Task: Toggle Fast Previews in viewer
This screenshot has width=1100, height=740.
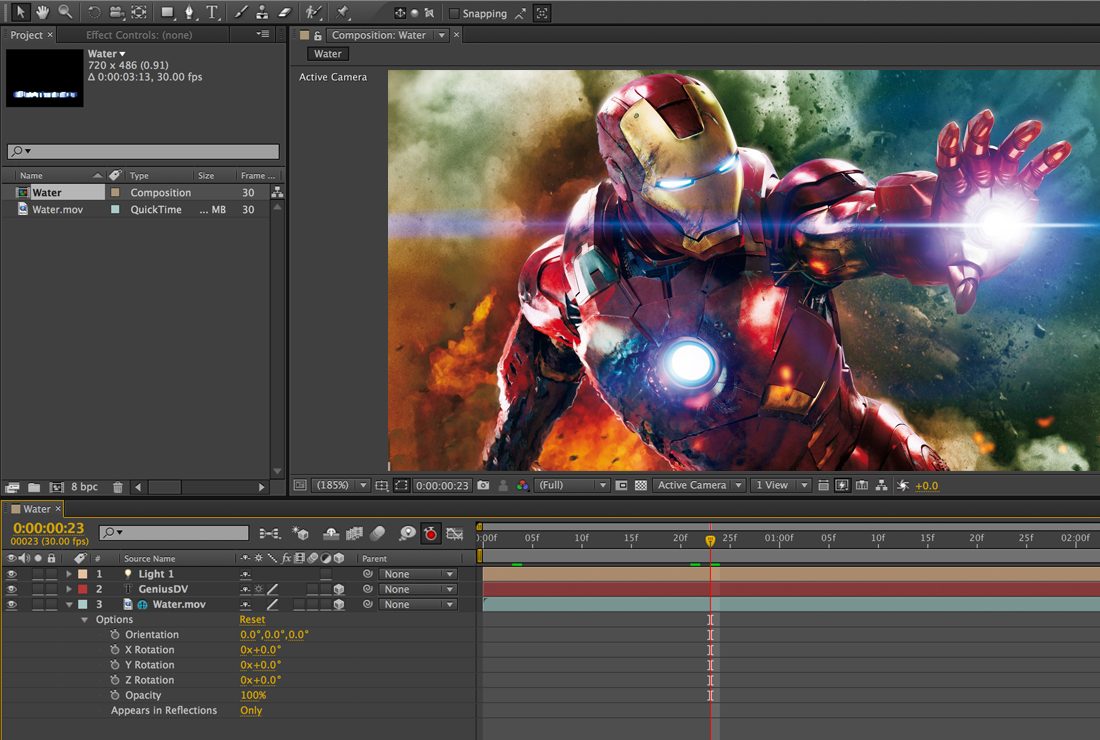Action: (x=843, y=485)
